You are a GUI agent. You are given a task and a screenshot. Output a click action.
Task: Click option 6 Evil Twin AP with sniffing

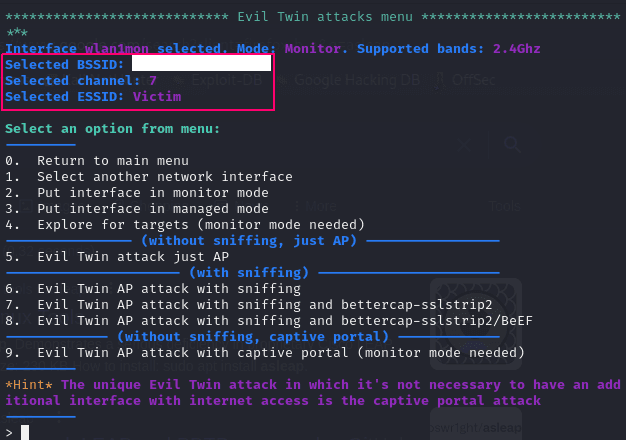tap(153, 288)
